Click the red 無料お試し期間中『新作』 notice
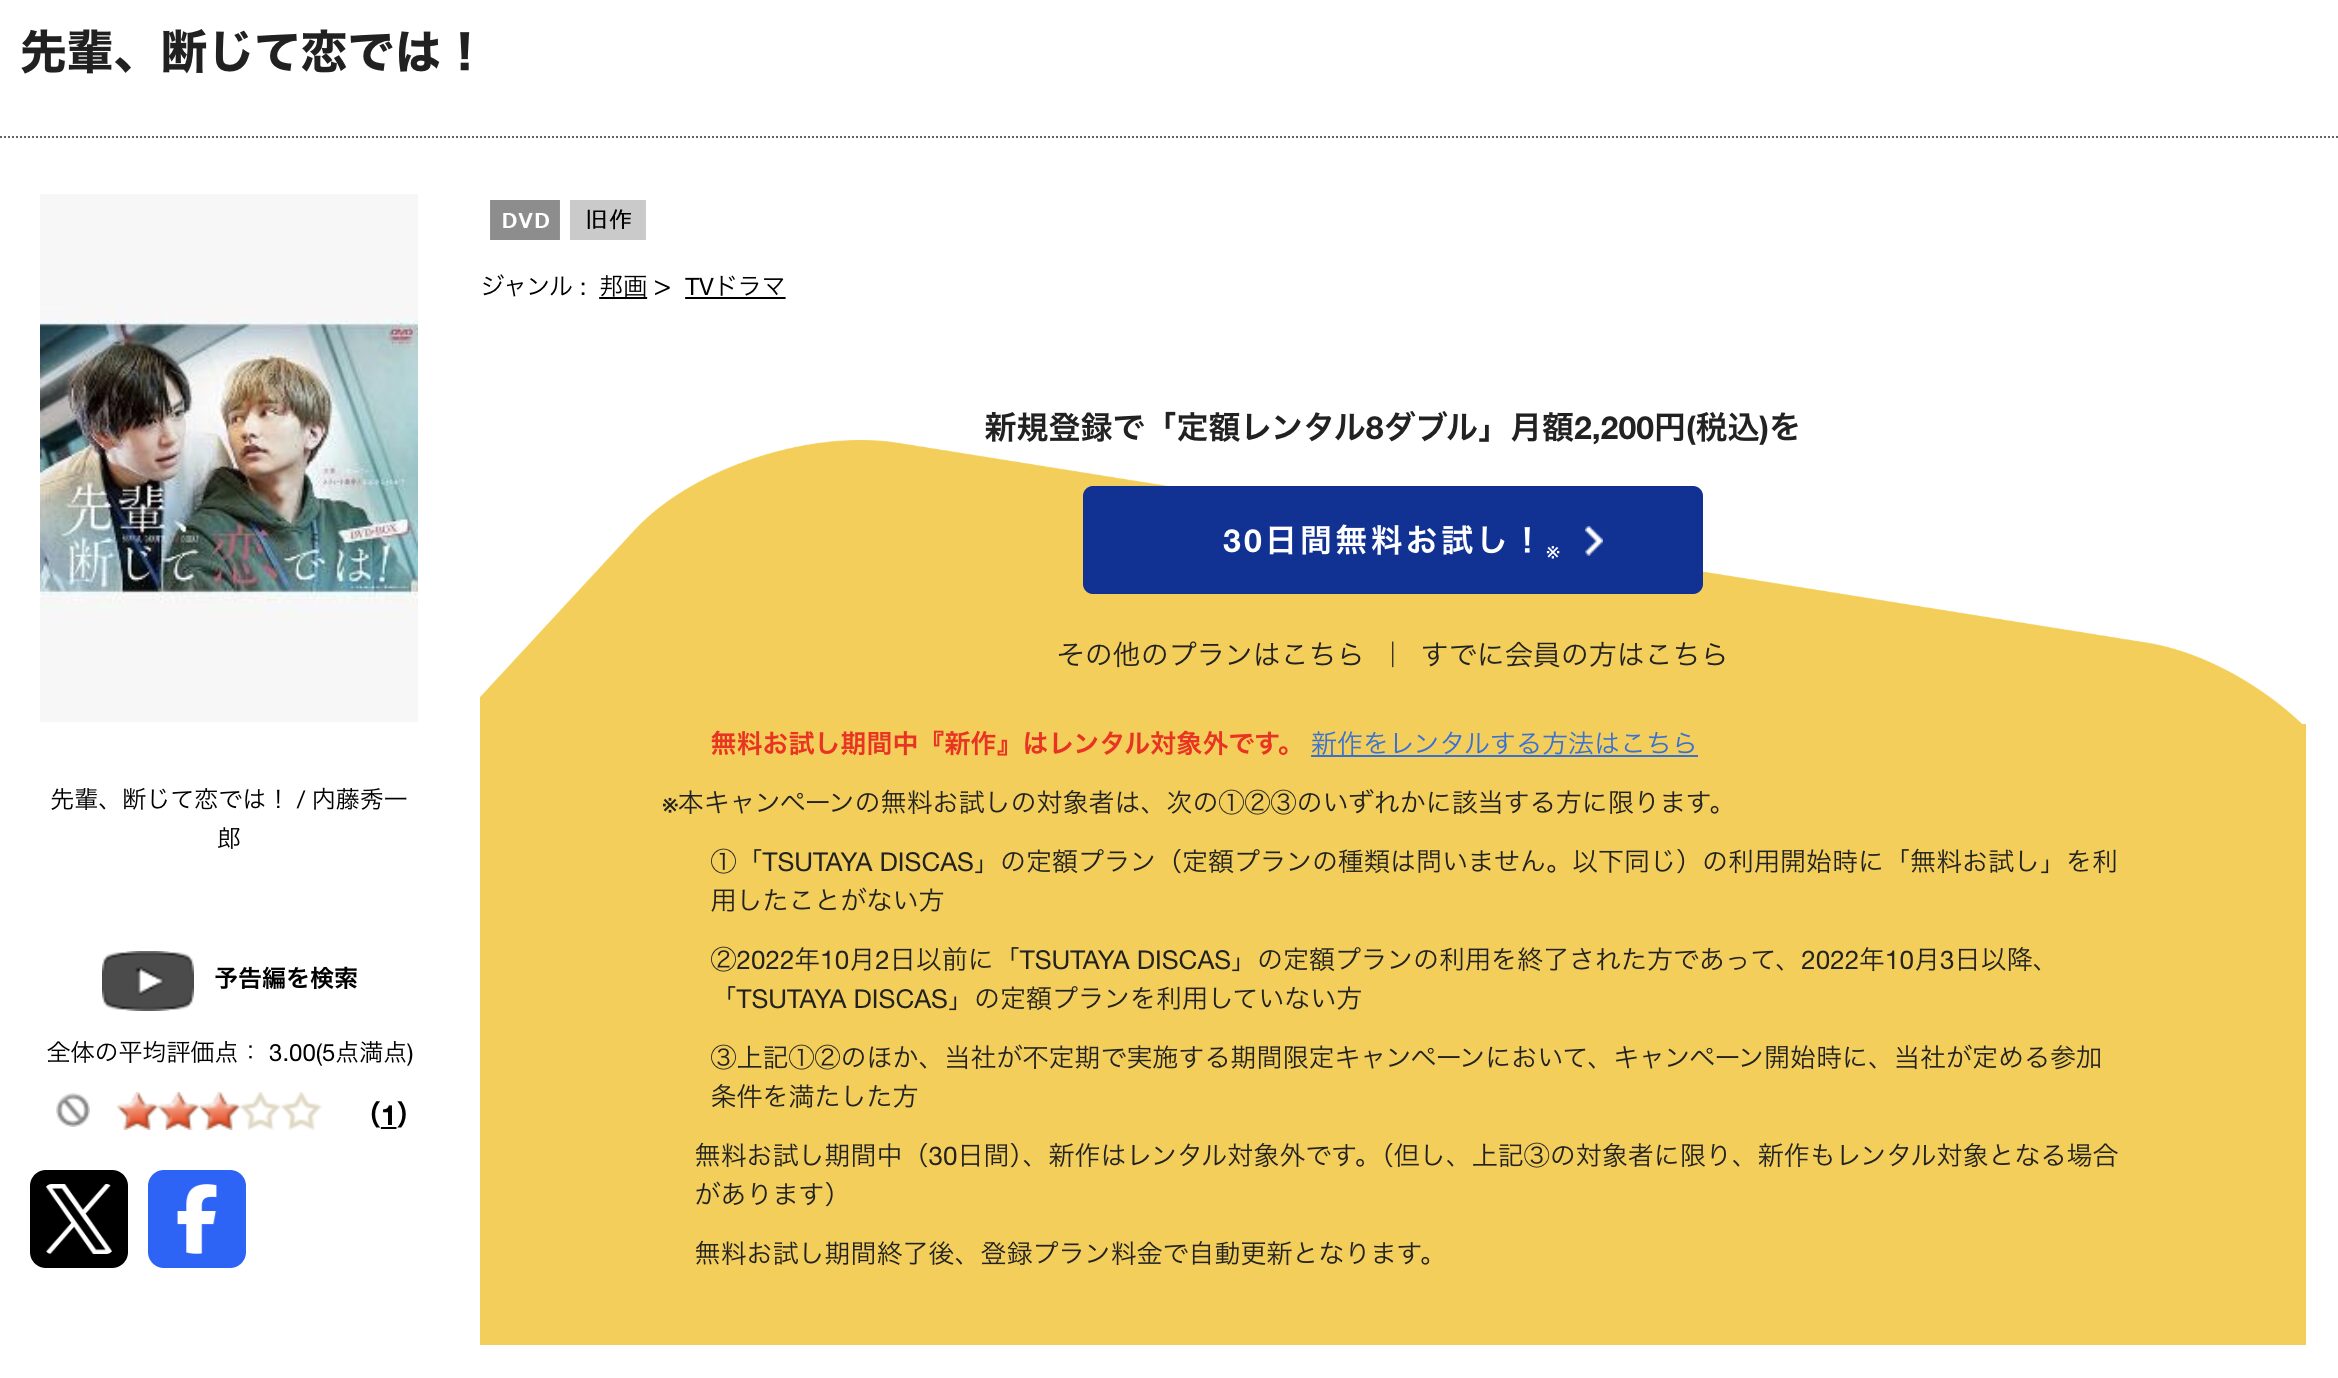Screen dimensions: 2338x1378 1003,743
